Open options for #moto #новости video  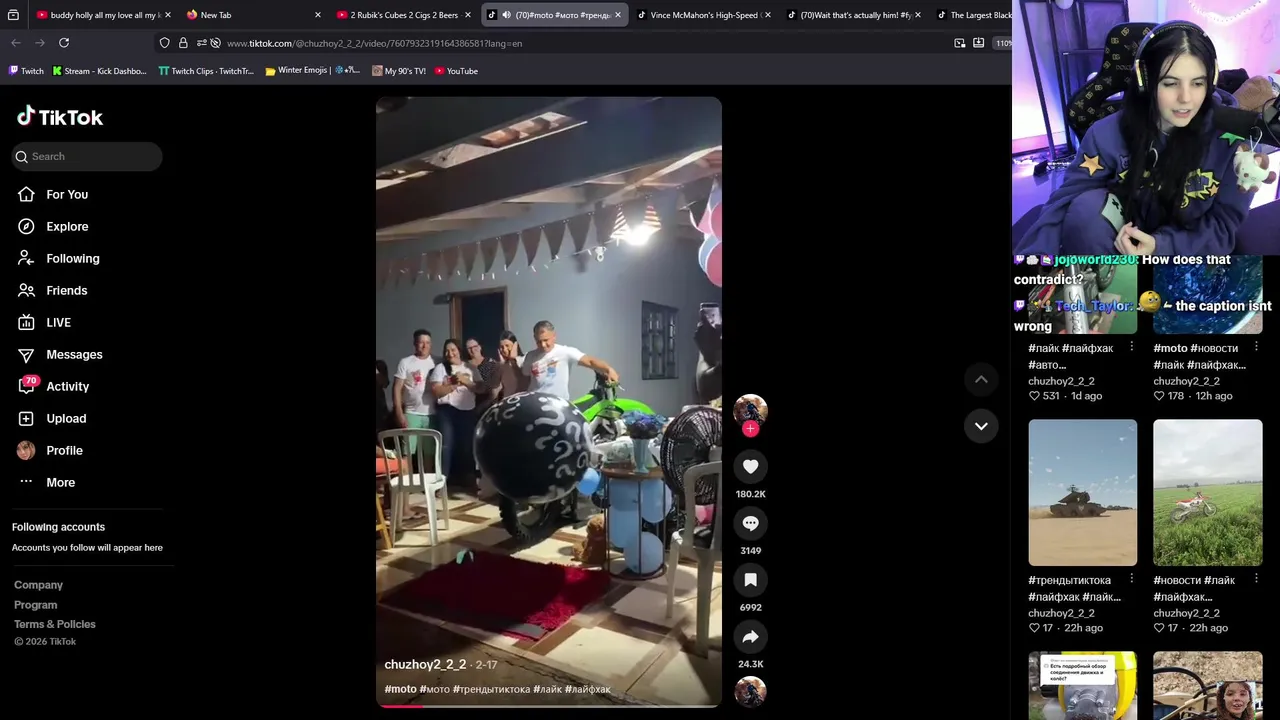point(1256,347)
